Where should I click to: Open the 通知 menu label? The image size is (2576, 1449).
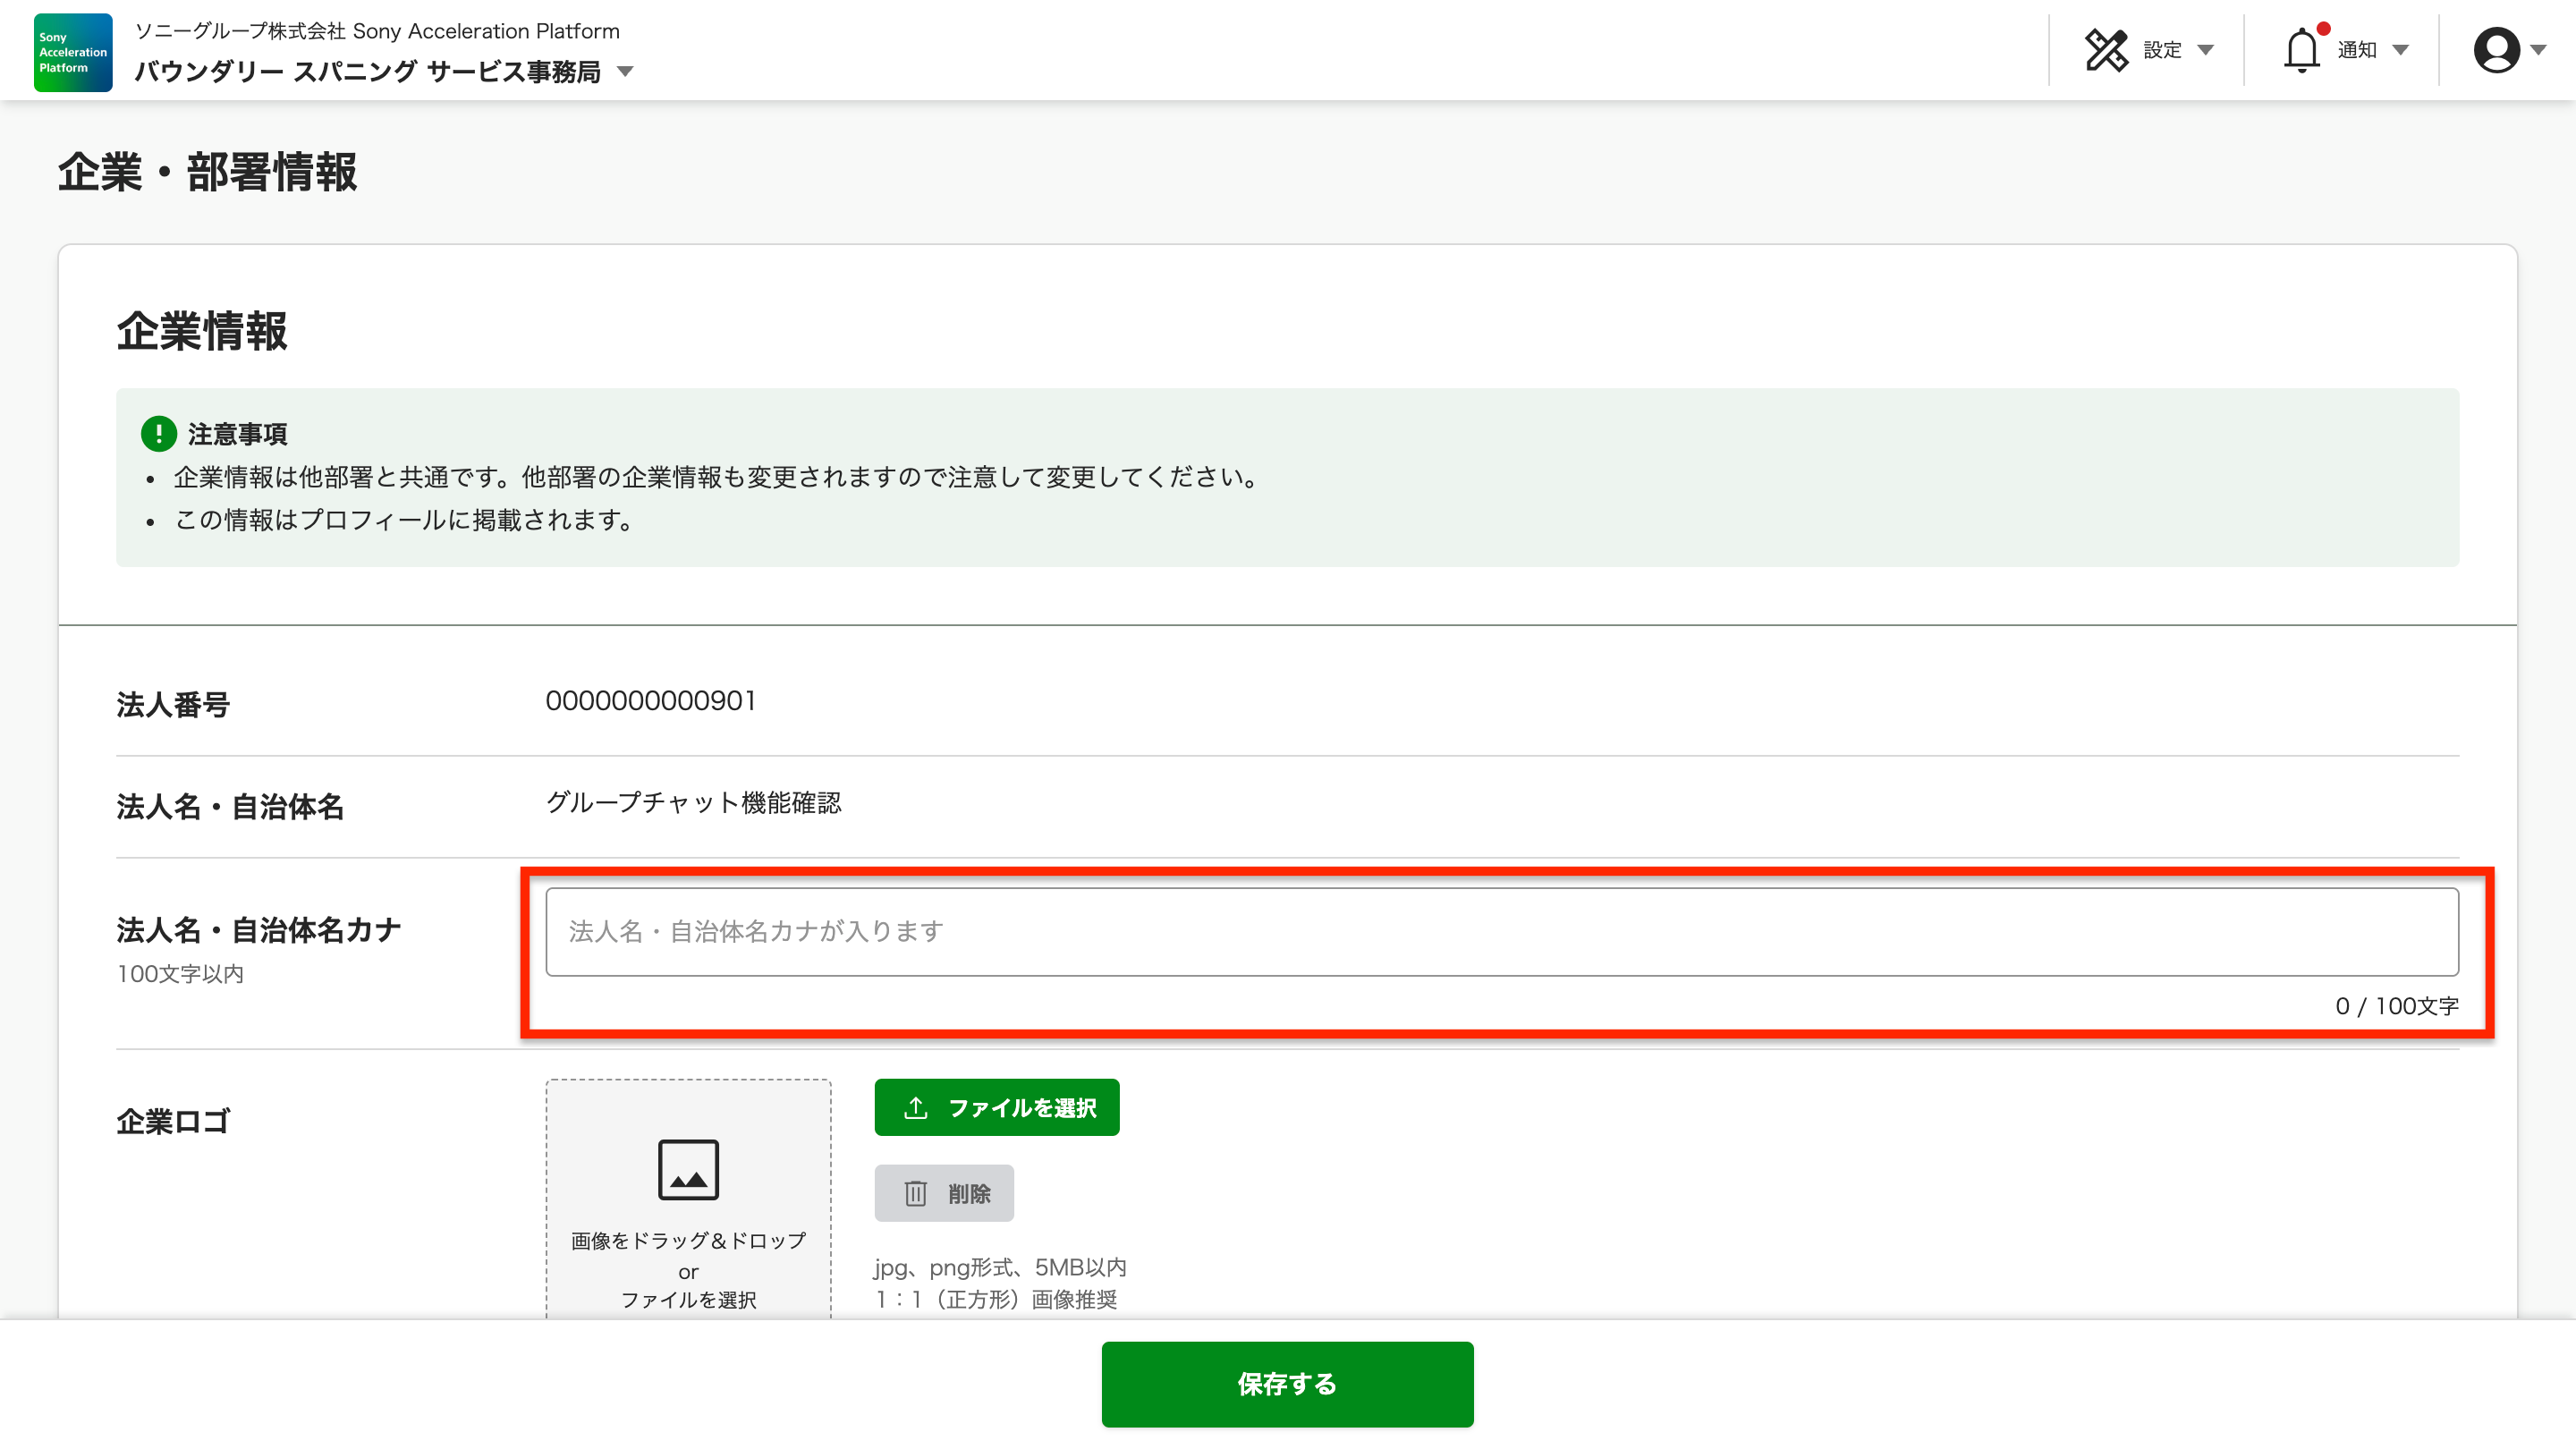pyautogui.click(x=2356, y=50)
